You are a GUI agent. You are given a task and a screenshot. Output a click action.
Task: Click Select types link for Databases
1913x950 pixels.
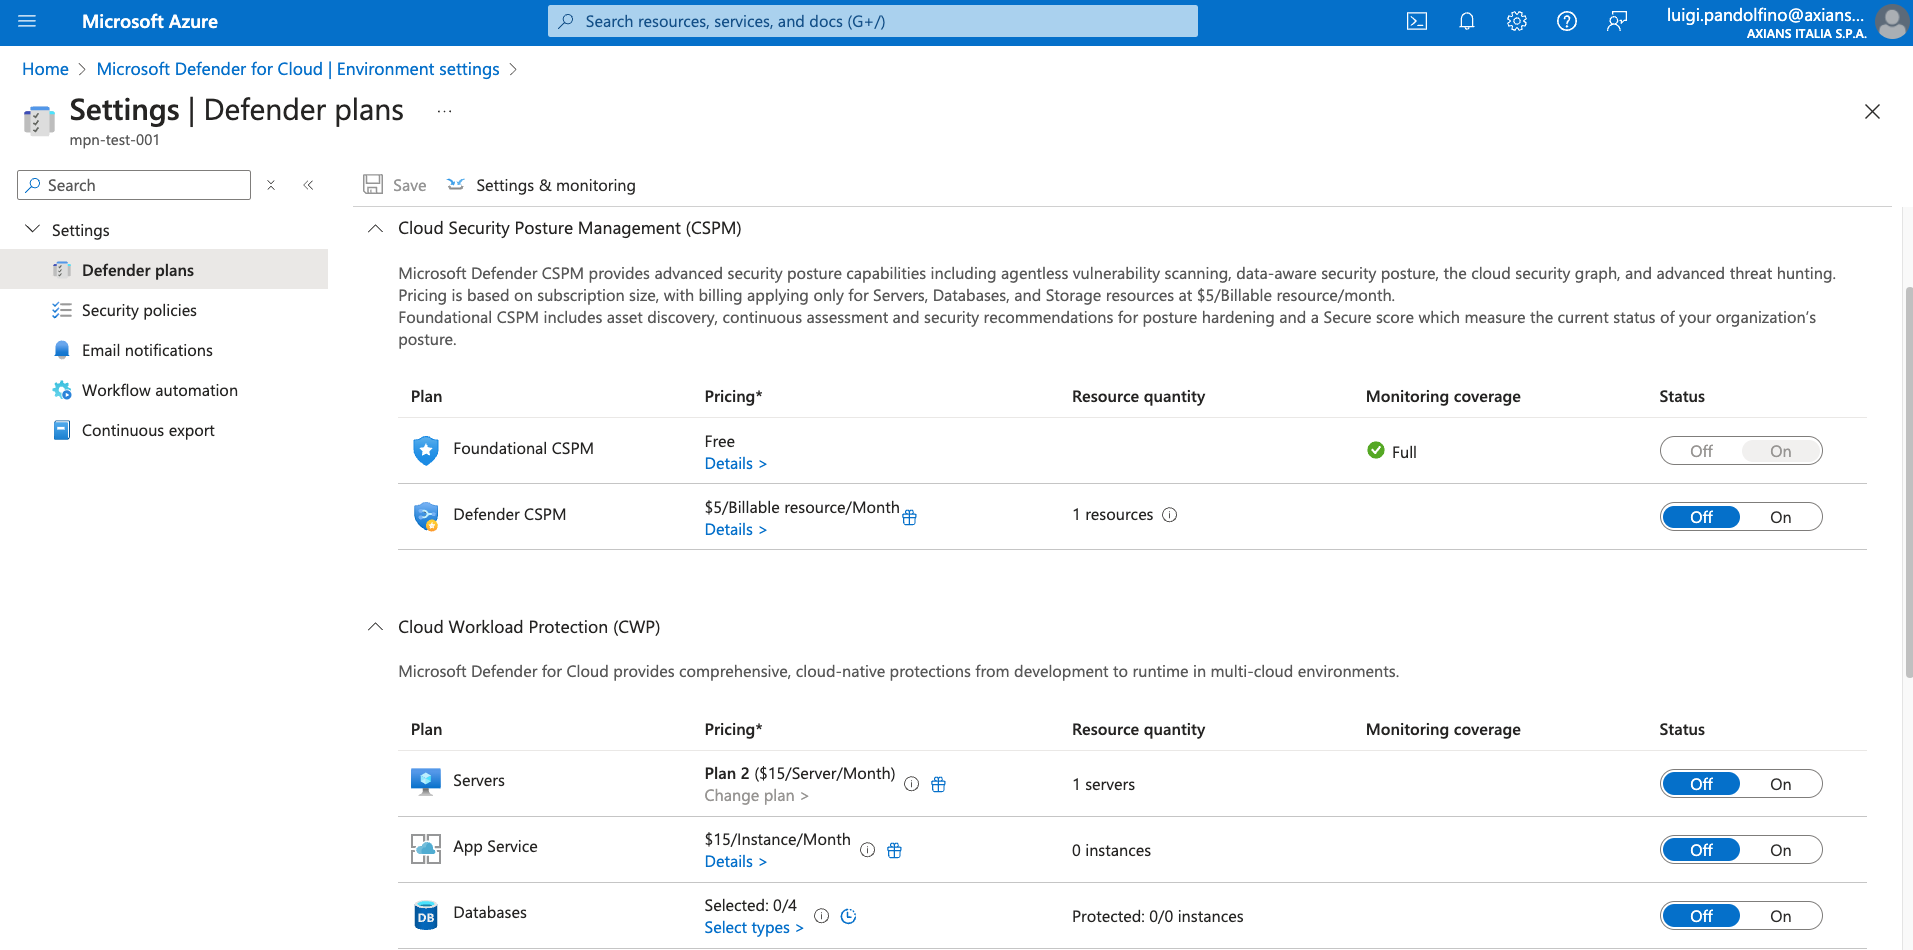click(x=753, y=928)
